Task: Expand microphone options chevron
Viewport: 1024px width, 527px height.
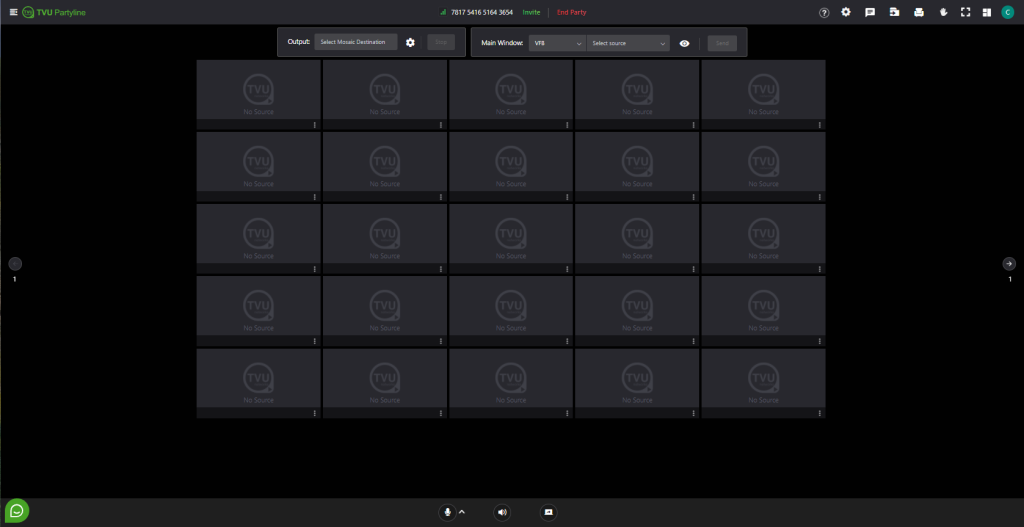Action: (462, 511)
